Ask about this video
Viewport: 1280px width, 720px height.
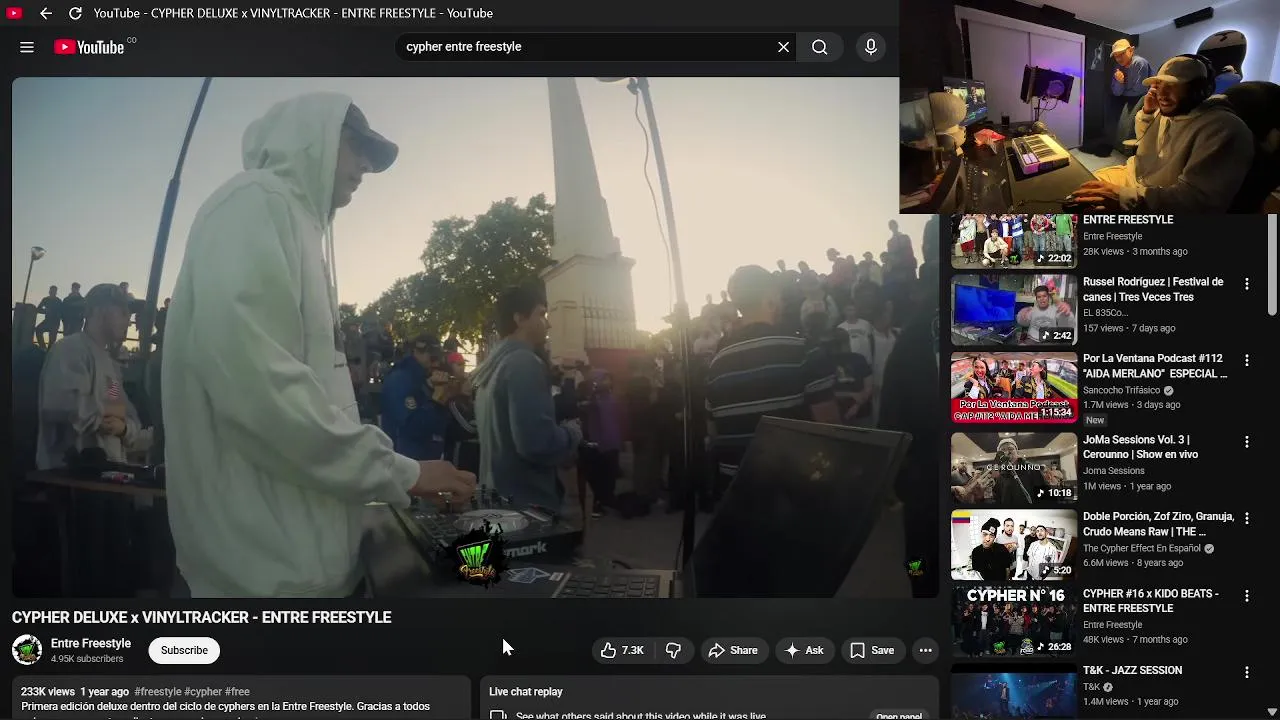pos(804,650)
